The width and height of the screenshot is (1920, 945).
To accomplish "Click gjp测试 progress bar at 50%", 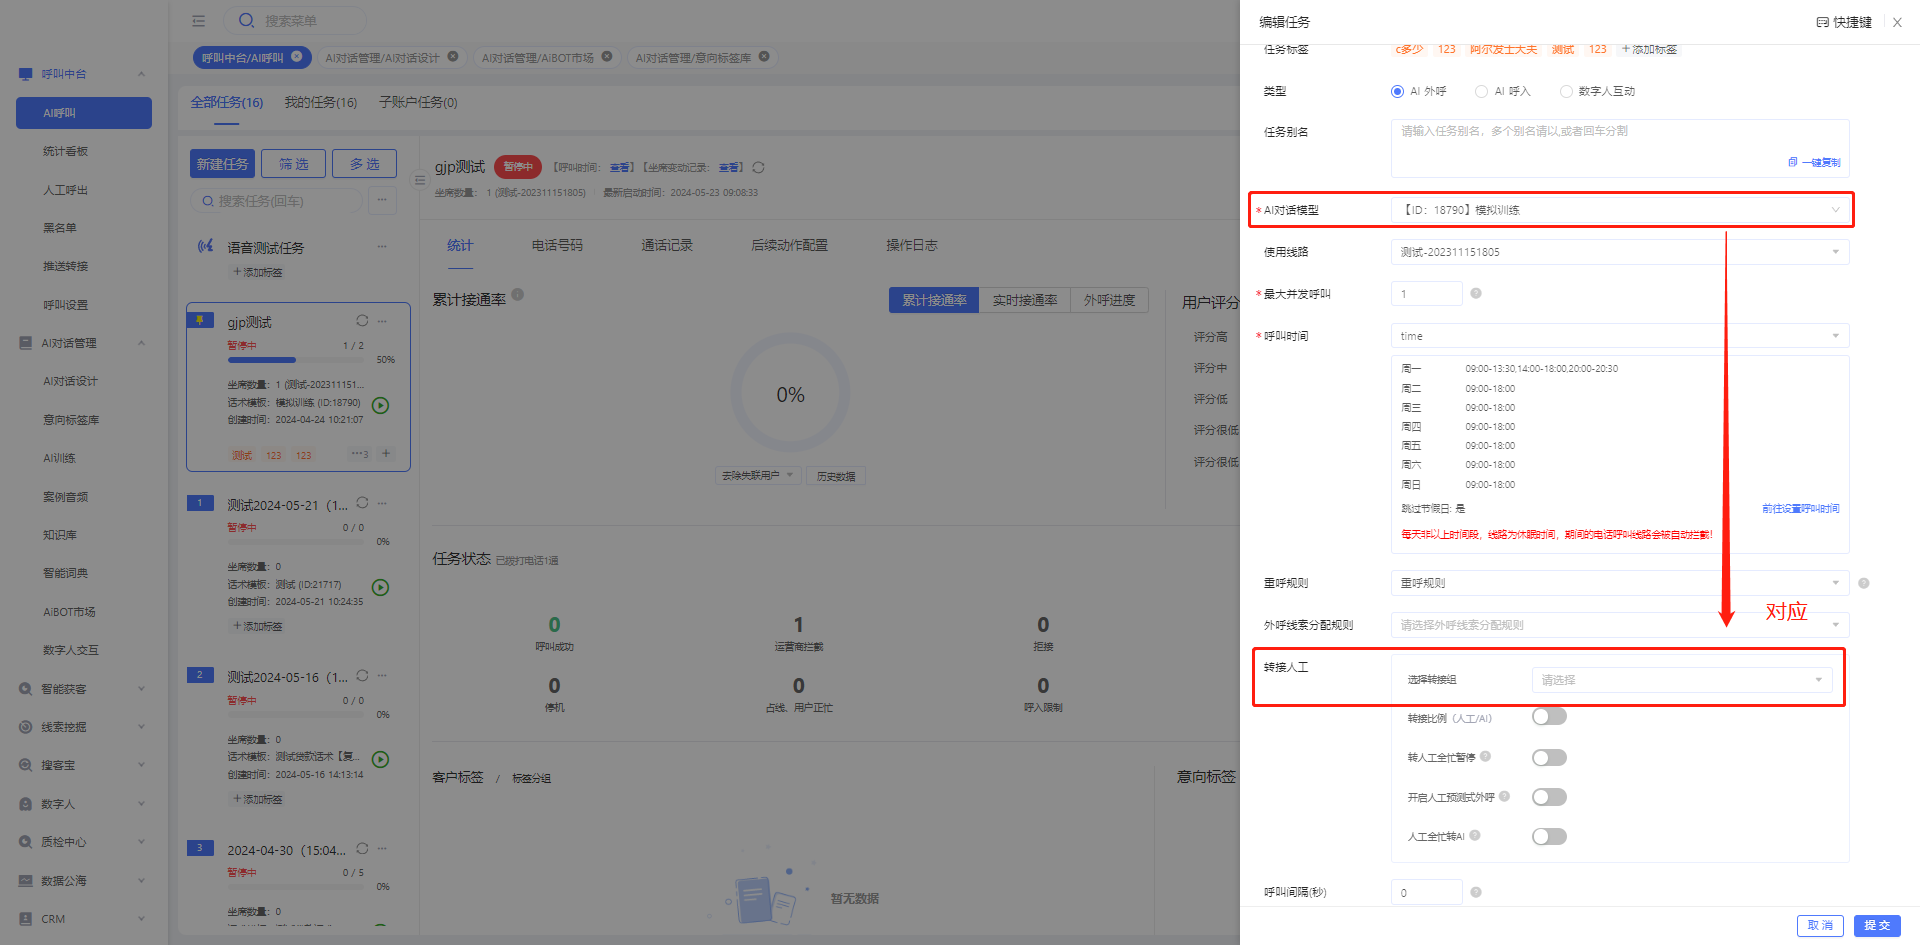I will 296,359.
